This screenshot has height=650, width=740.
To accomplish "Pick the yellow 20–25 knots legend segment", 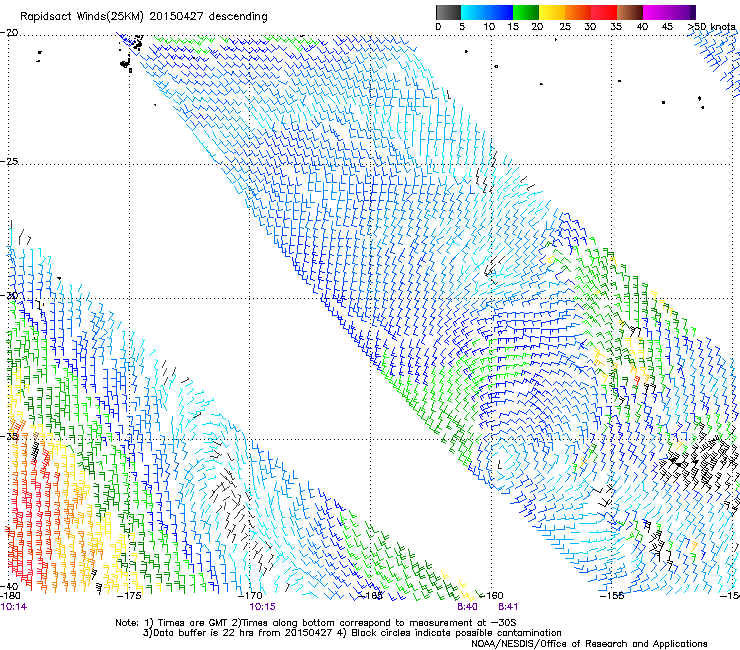I will 552,12.
